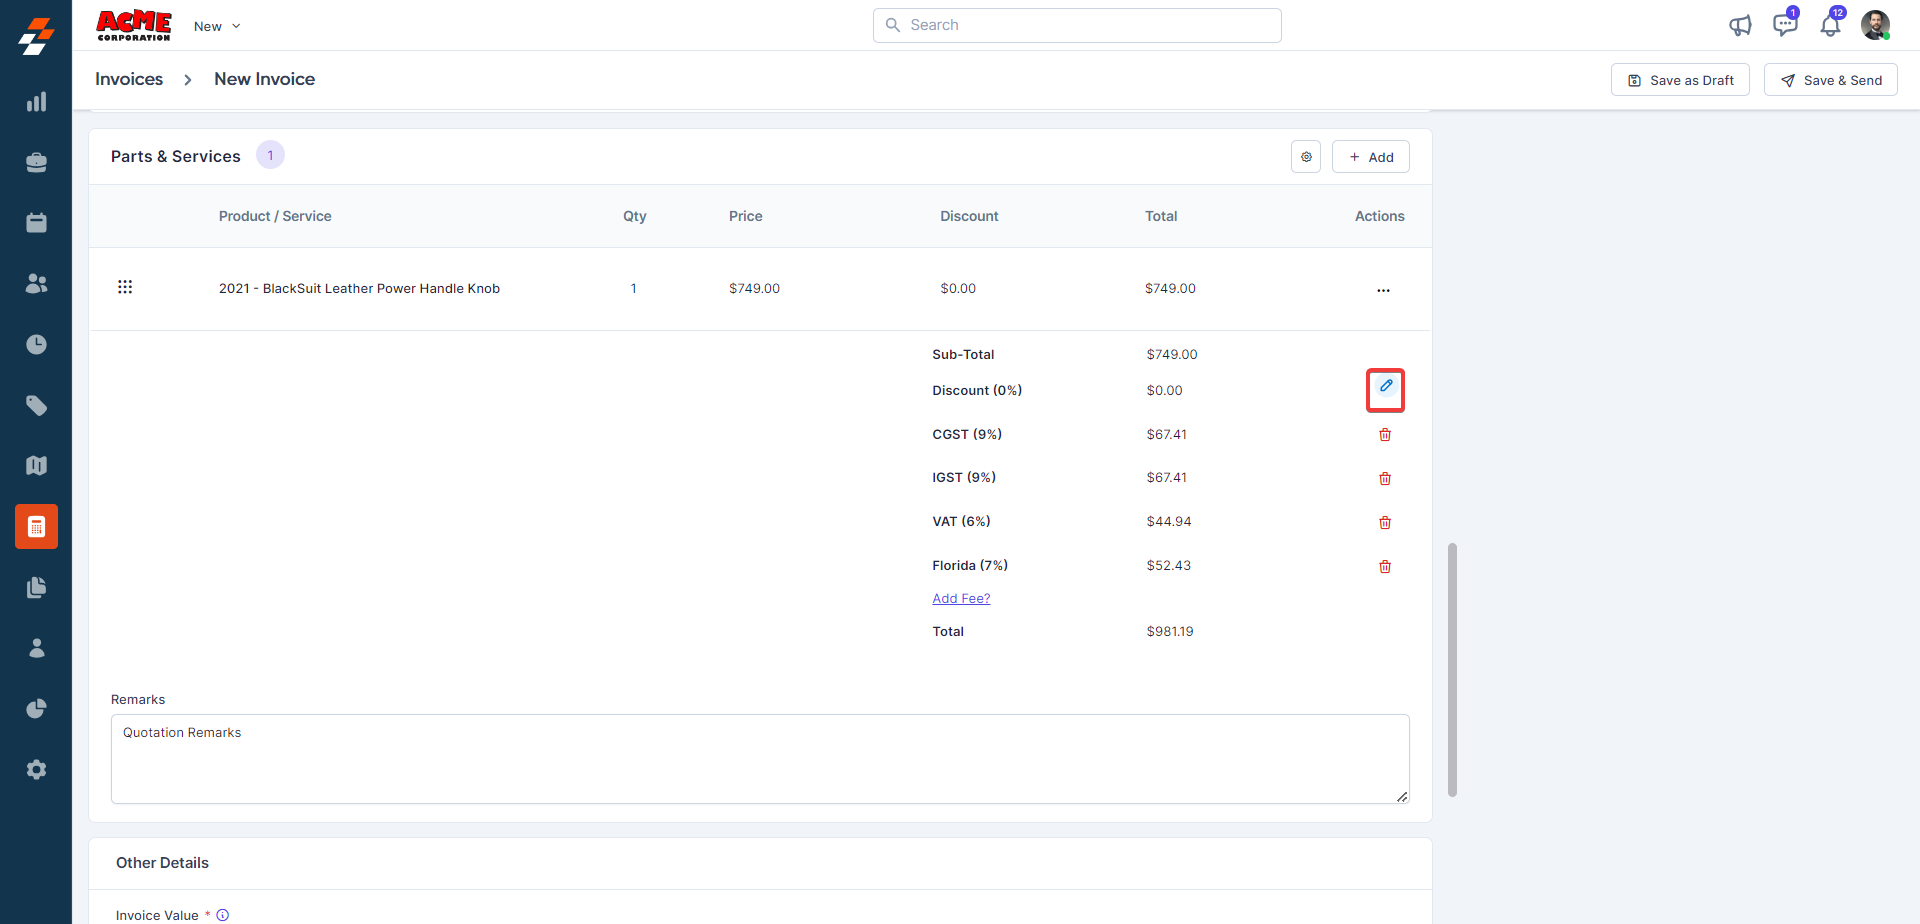Remove the IGST (9%) tax row
The height and width of the screenshot is (924, 1920).
[1385, 479]
